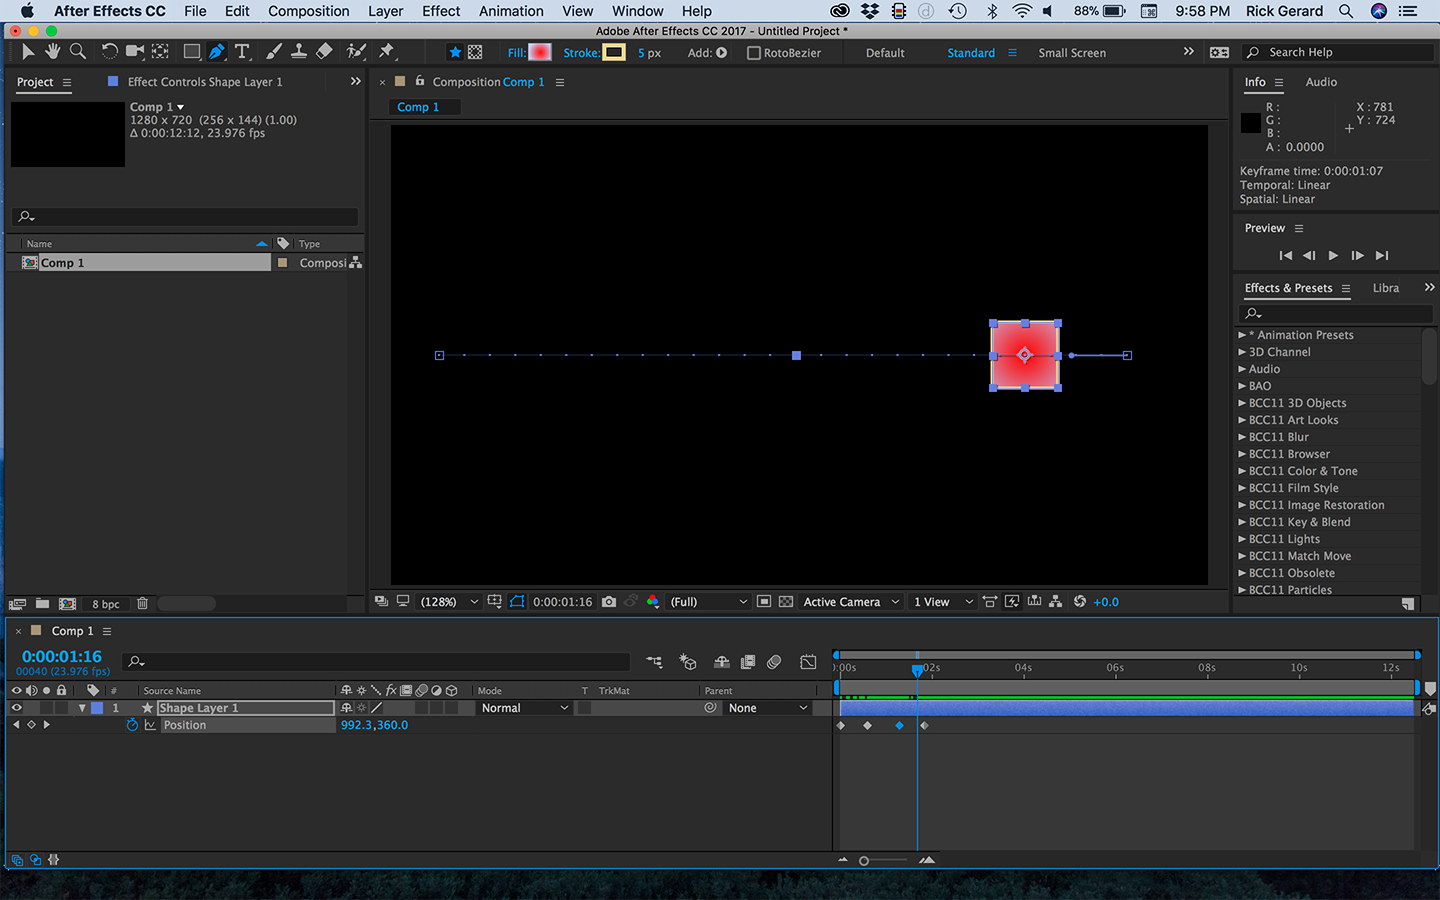
Task: Select the Type tool
Action: click(242, 52)
